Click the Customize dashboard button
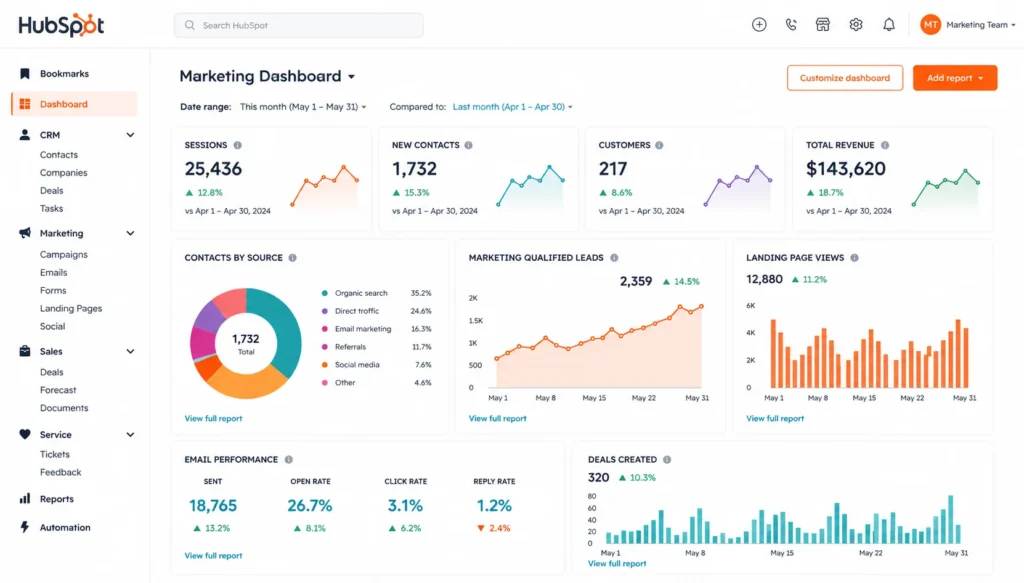The width and height of the screenshot is (1024, 583). click(x=844, y=78)
